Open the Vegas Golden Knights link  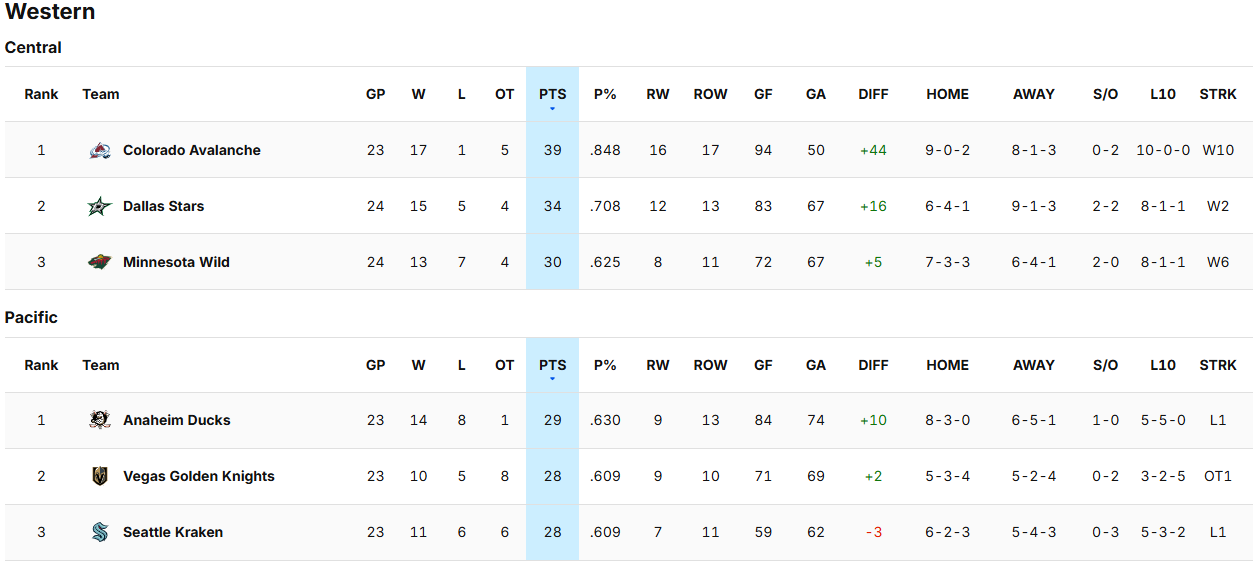tap(198, 476)
